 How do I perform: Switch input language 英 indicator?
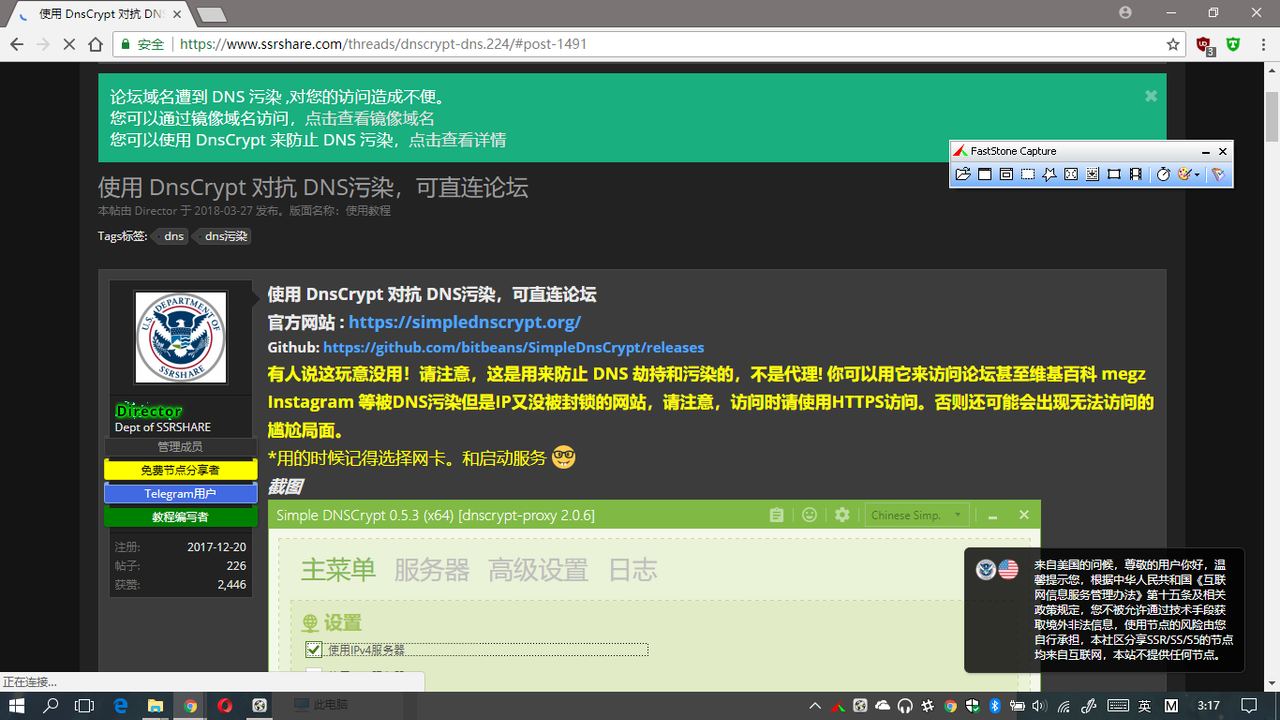(x=1145, y=706)
